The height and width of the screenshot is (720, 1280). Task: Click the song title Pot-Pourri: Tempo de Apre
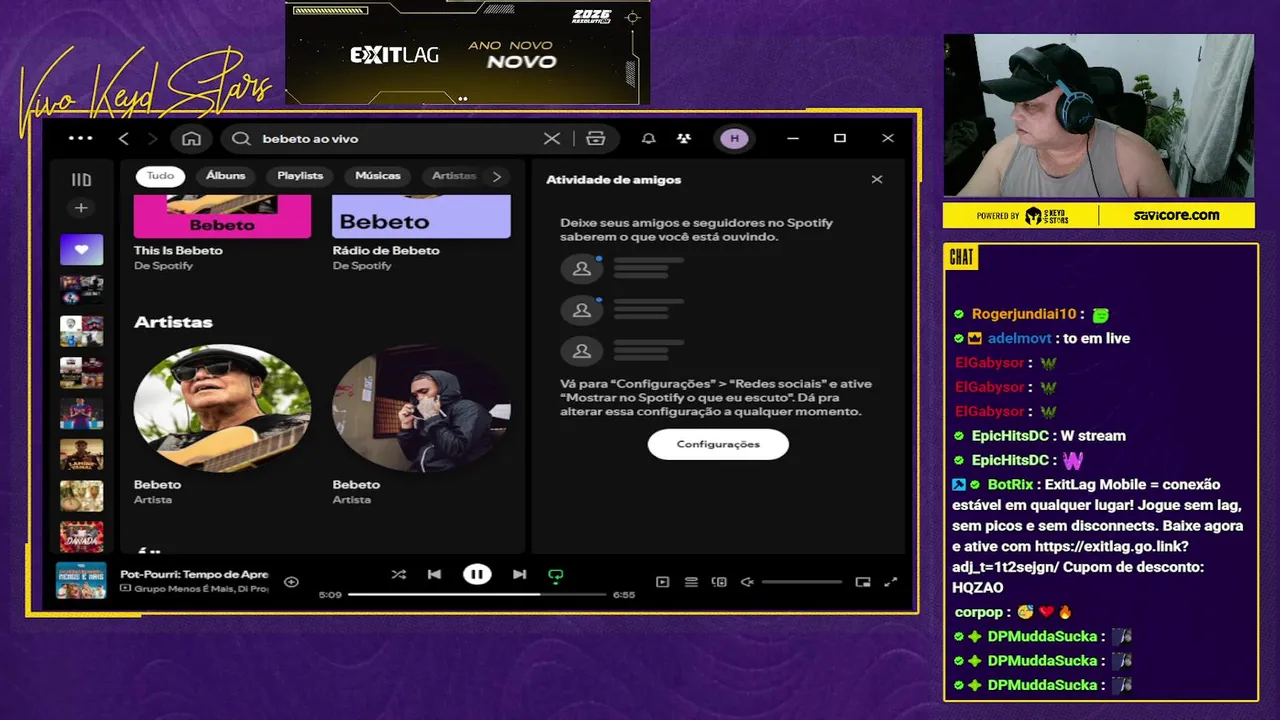coord(194,574)
